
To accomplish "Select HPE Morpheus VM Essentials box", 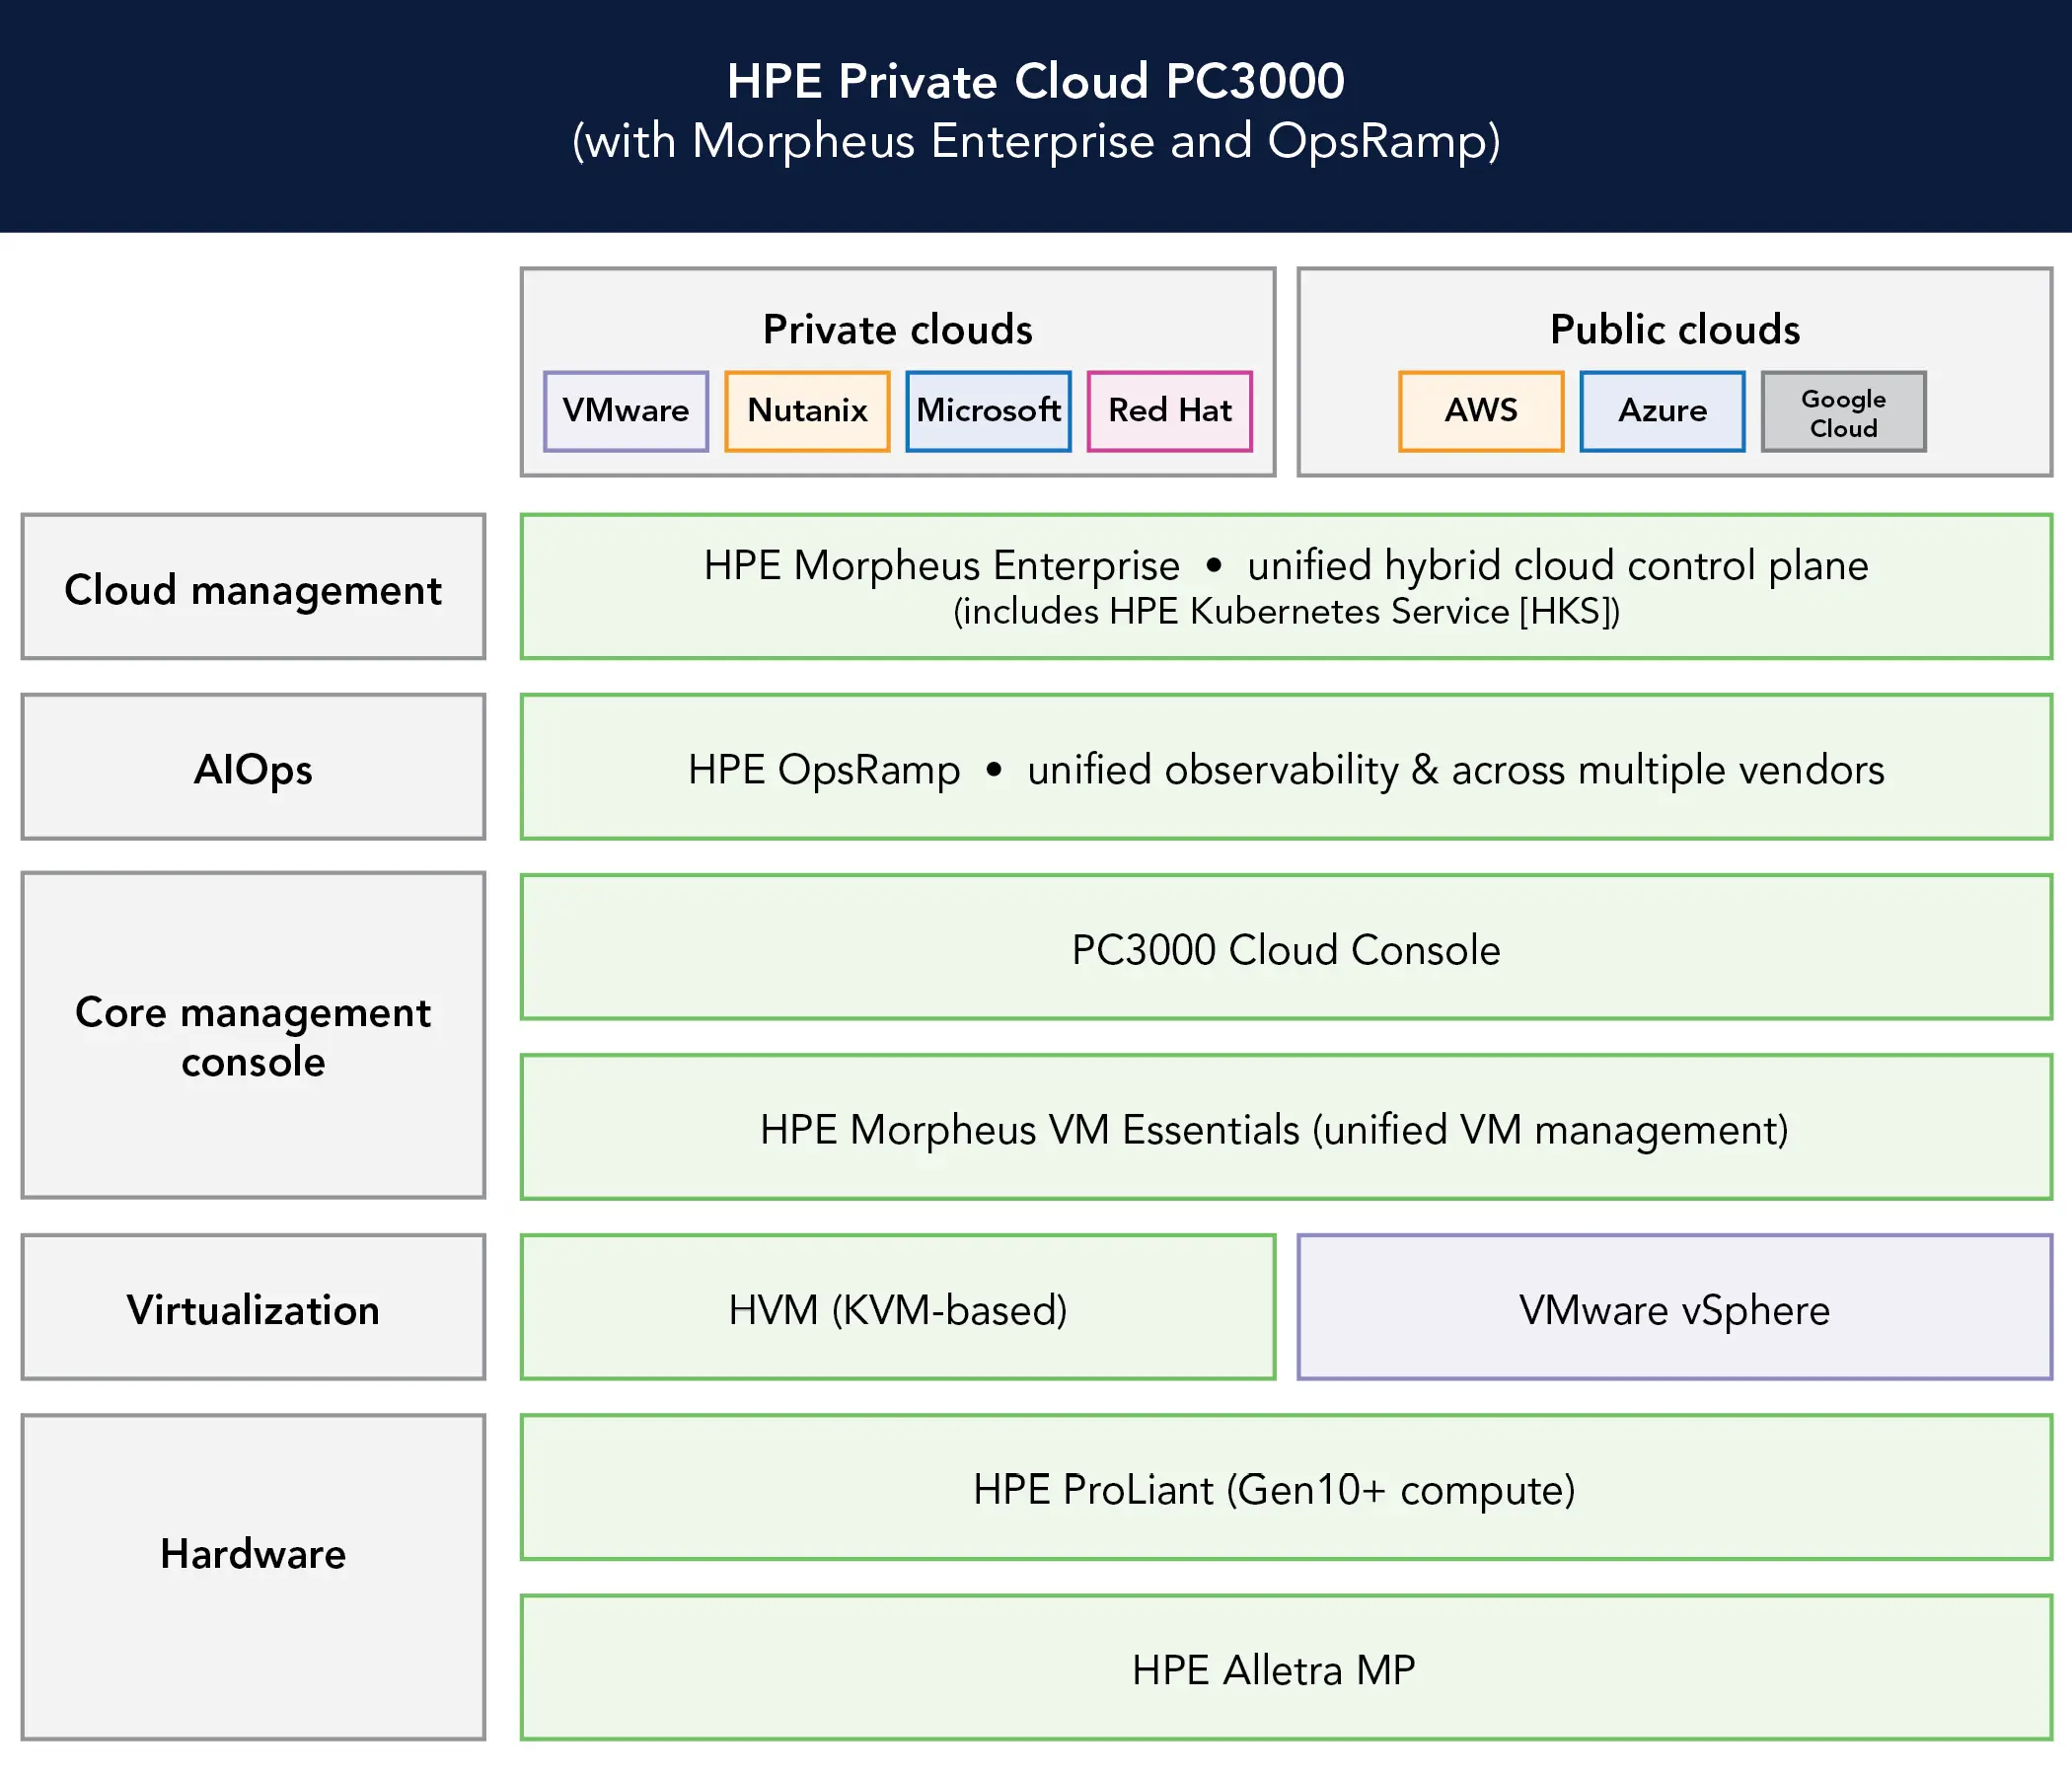I will click(1286, 1127).
